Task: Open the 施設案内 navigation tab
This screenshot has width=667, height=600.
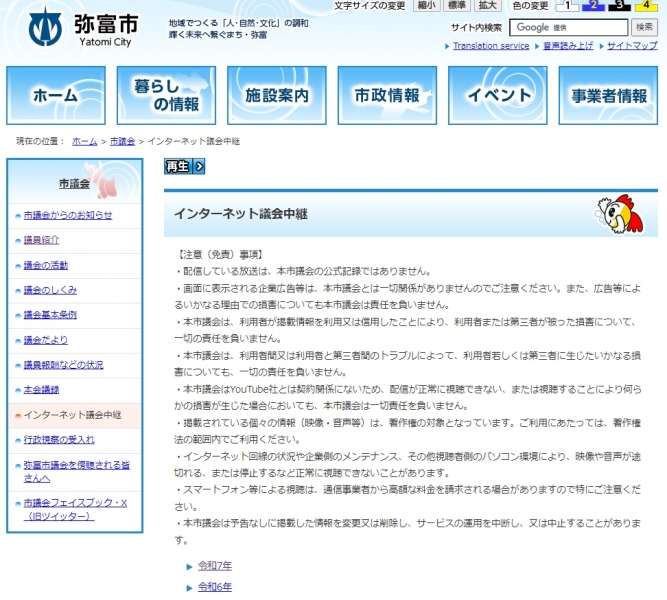Action: (277, 96)
